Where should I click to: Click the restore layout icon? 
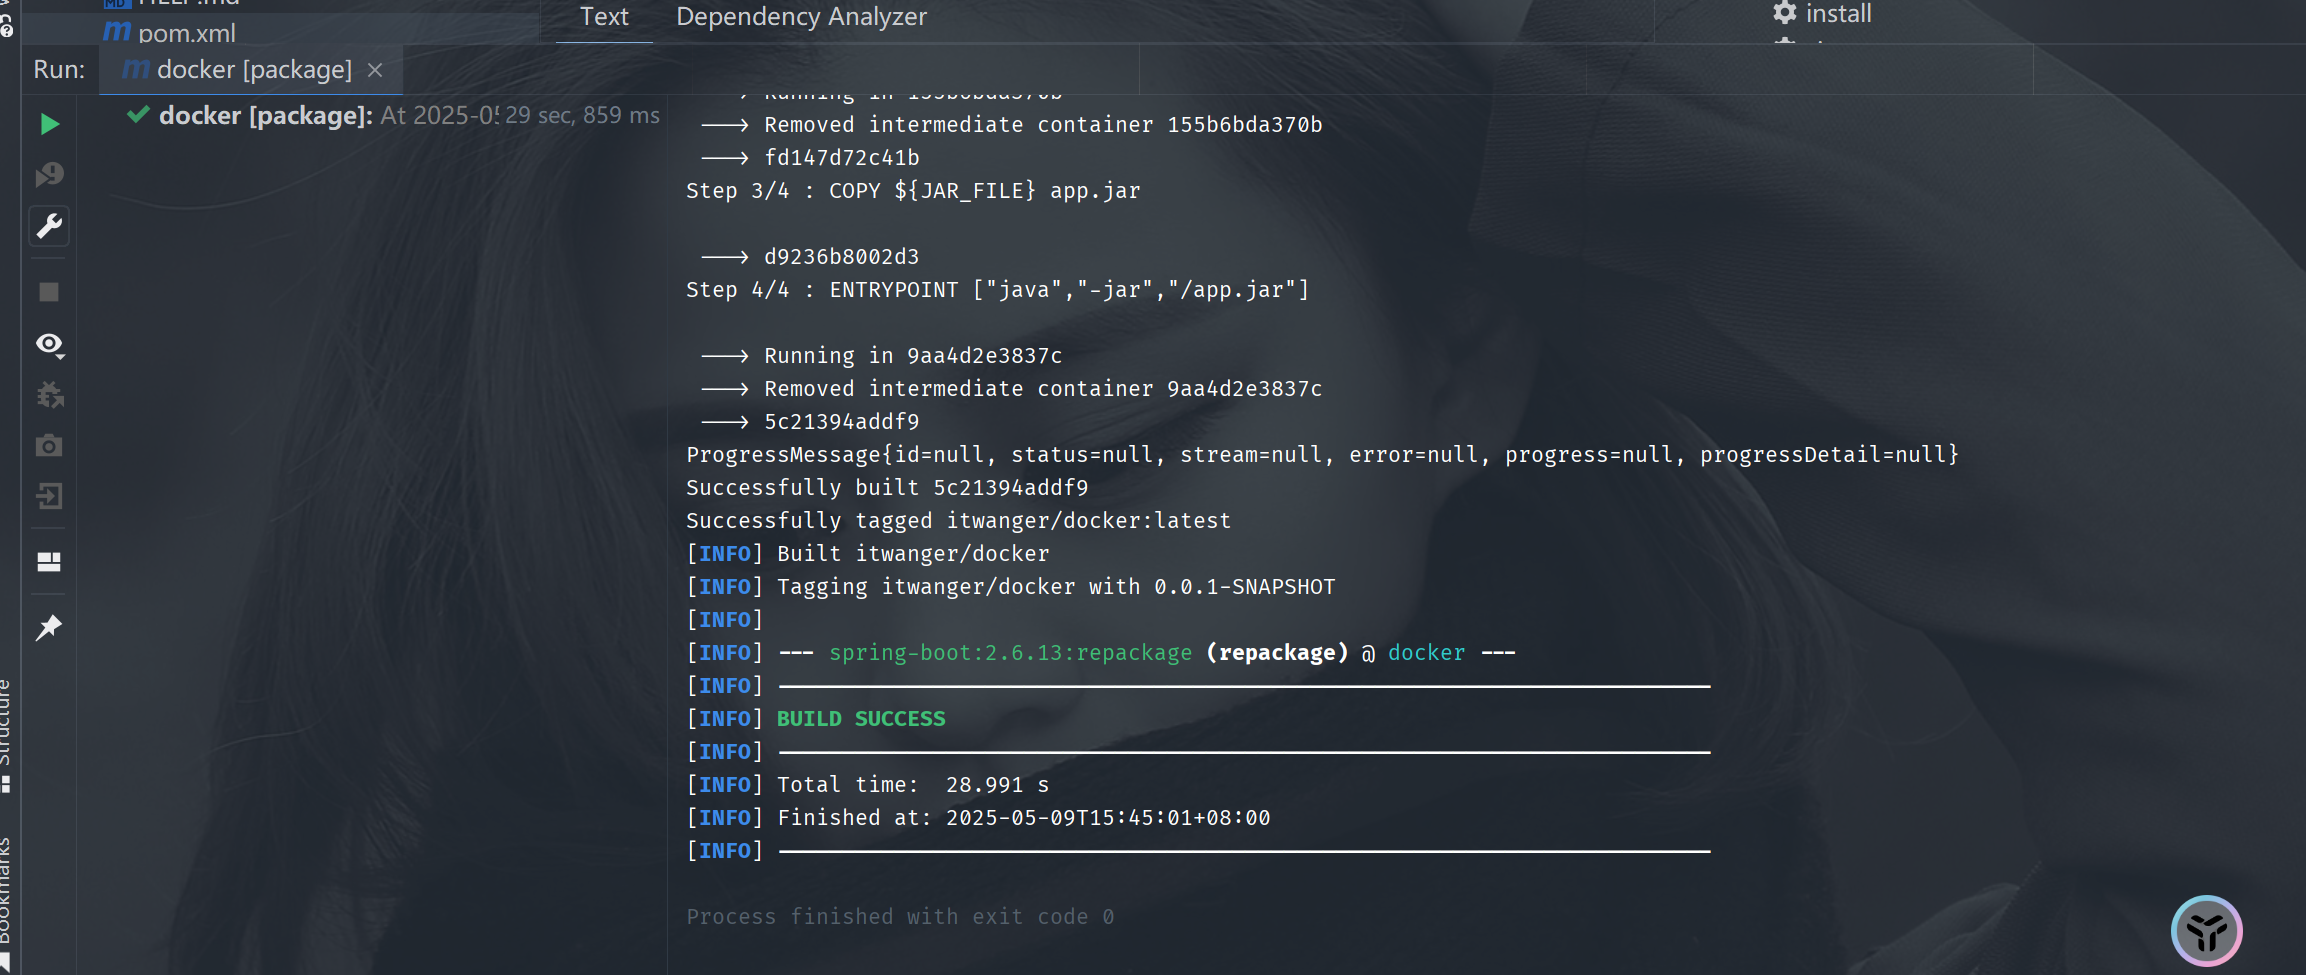49,562
